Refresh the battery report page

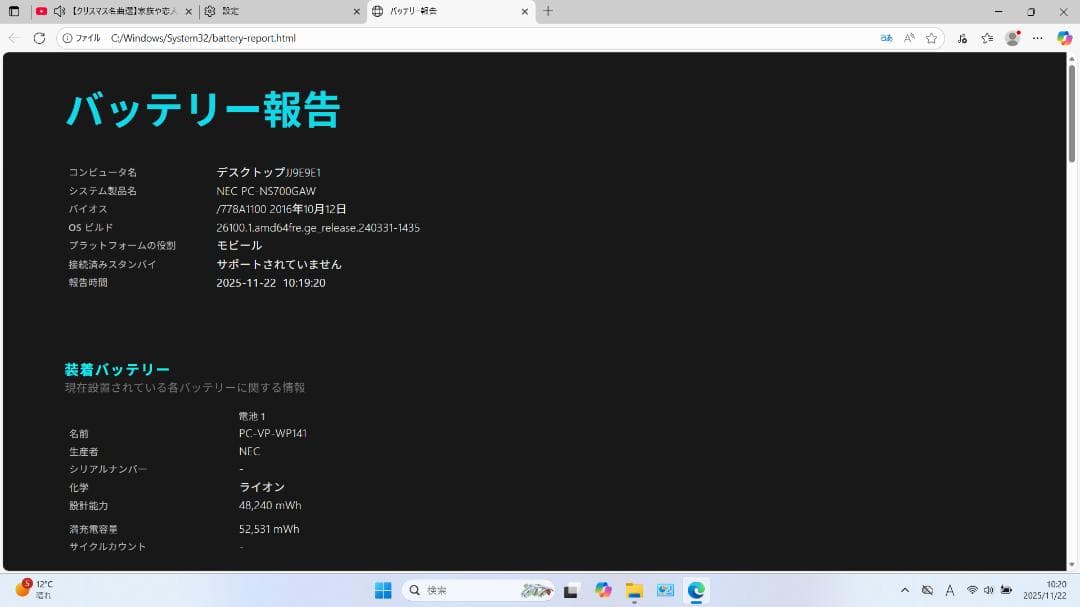pos(39,38)
